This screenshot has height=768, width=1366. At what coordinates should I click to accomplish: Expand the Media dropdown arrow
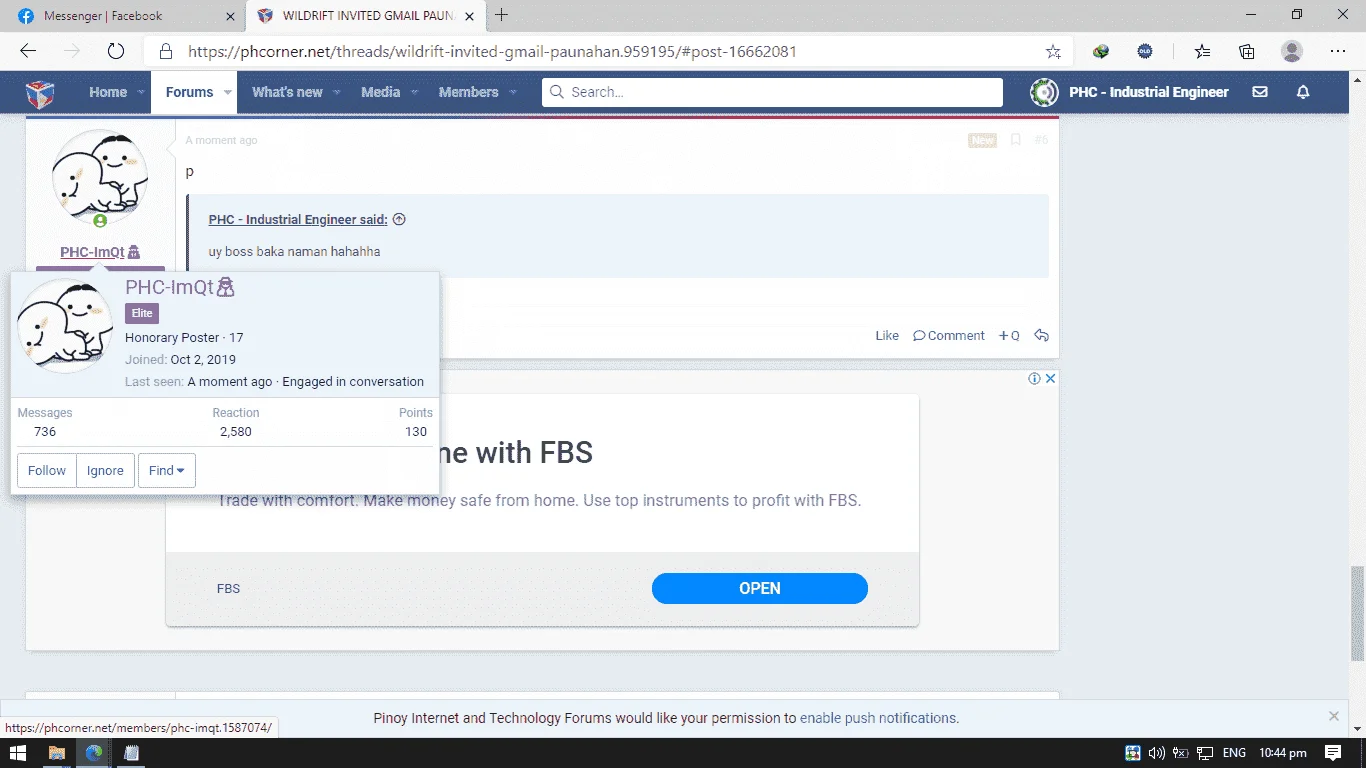[x=414, y=92]
